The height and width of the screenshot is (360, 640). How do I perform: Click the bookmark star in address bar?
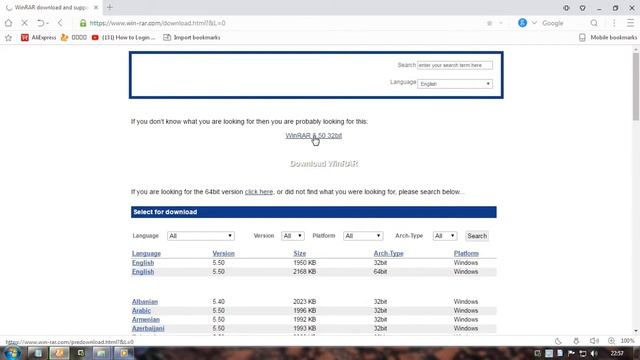click(x=489, y=23)
